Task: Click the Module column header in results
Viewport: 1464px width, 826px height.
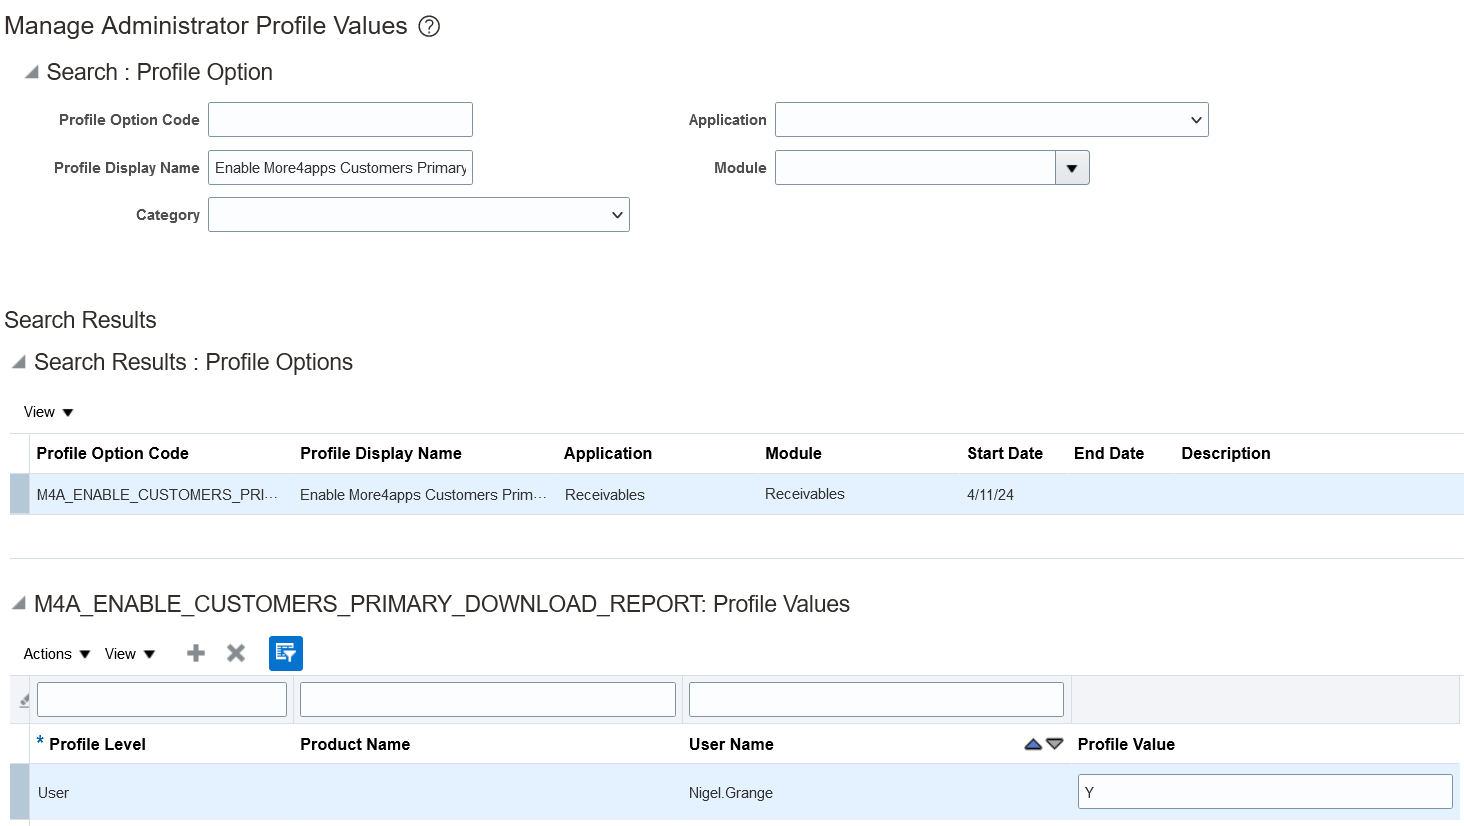Action: (793, 453)
